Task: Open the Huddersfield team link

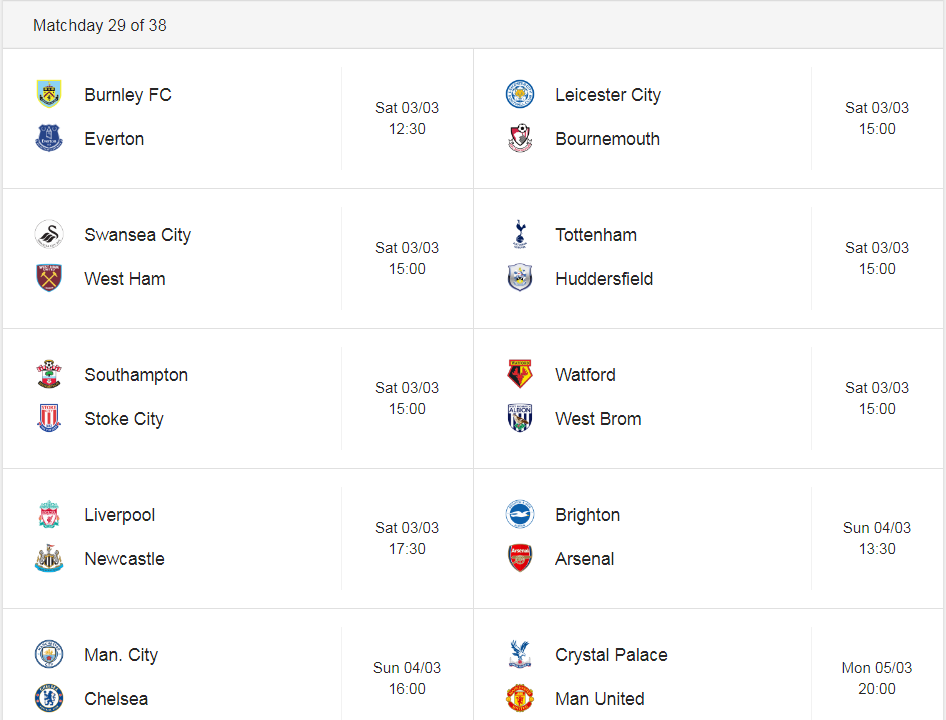Action: [604, 279]
